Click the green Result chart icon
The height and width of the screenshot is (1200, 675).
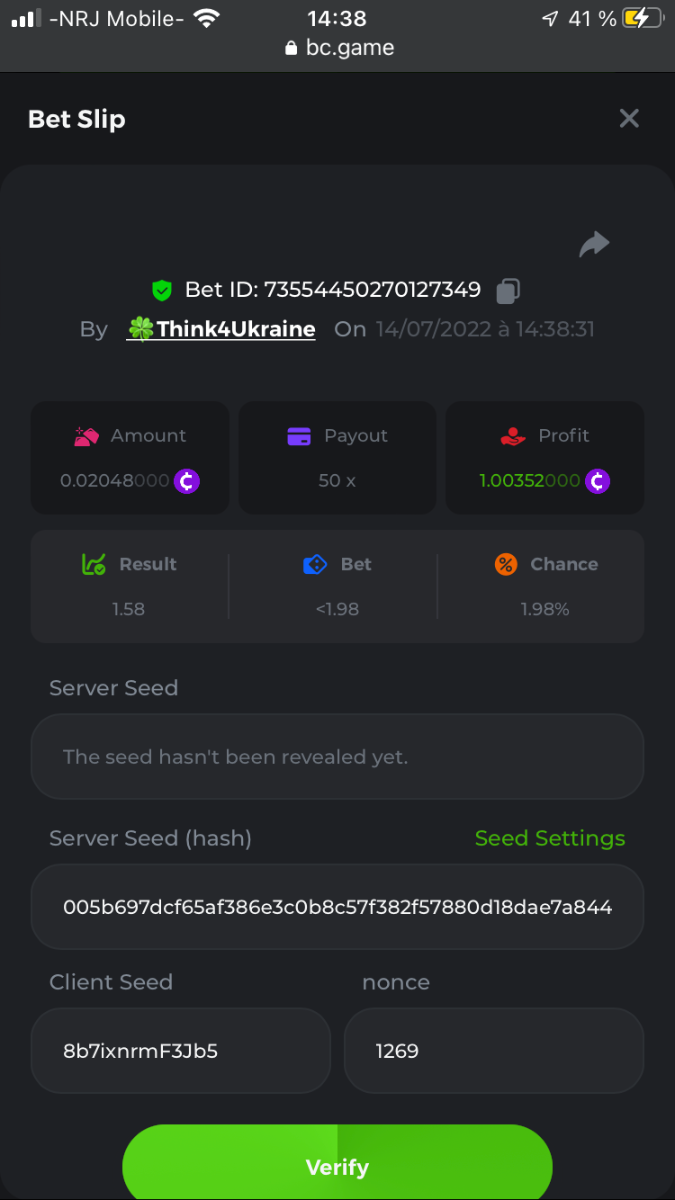93,565
